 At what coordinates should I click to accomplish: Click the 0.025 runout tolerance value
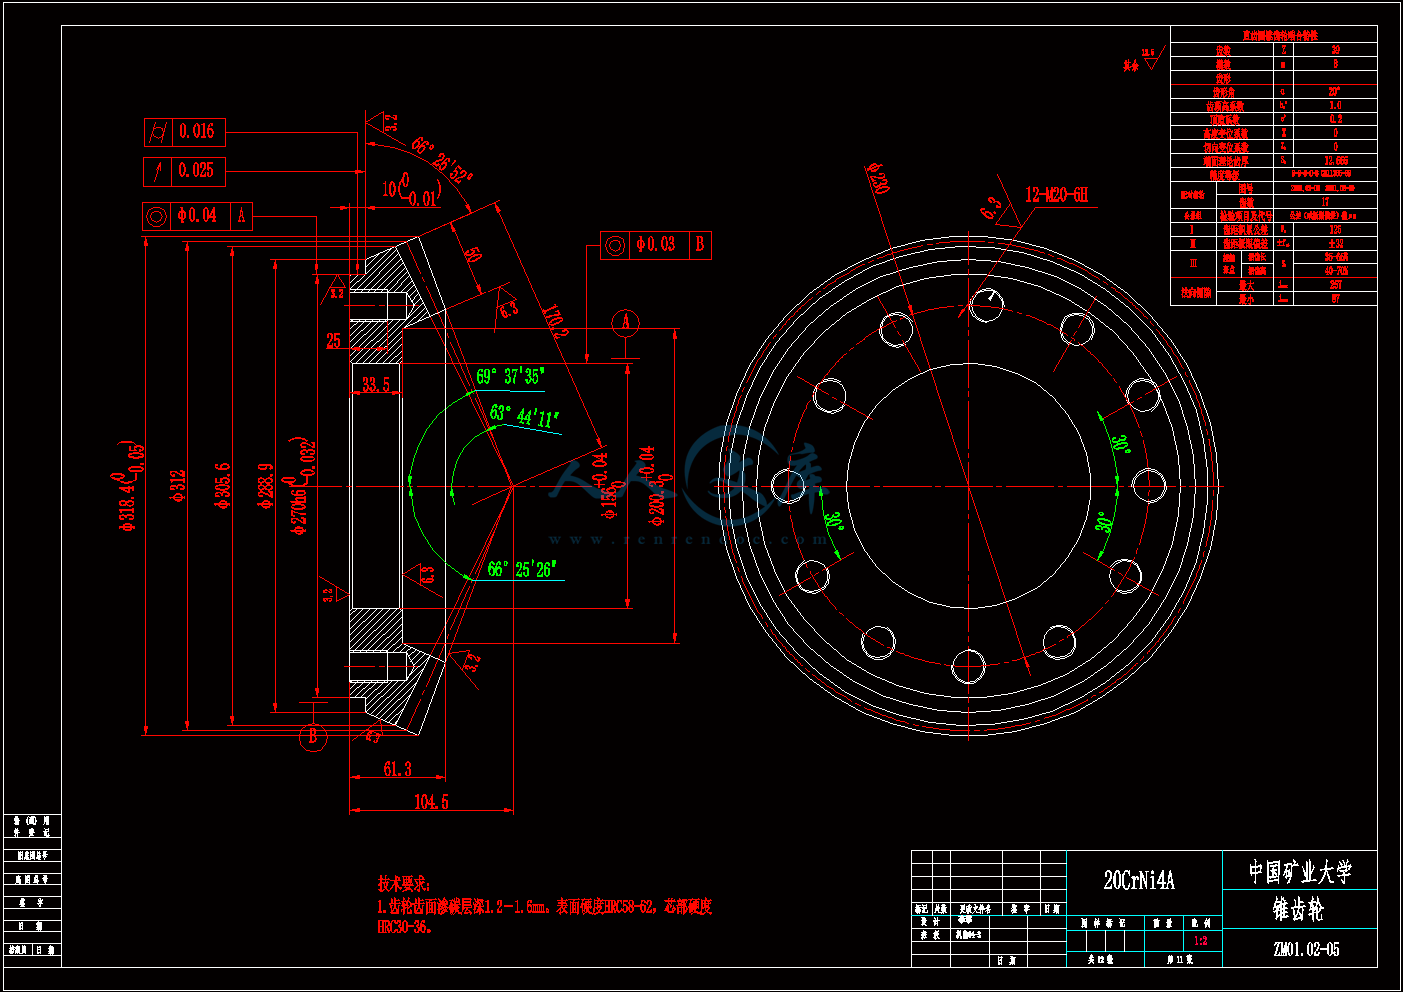[x=196, y=171]
